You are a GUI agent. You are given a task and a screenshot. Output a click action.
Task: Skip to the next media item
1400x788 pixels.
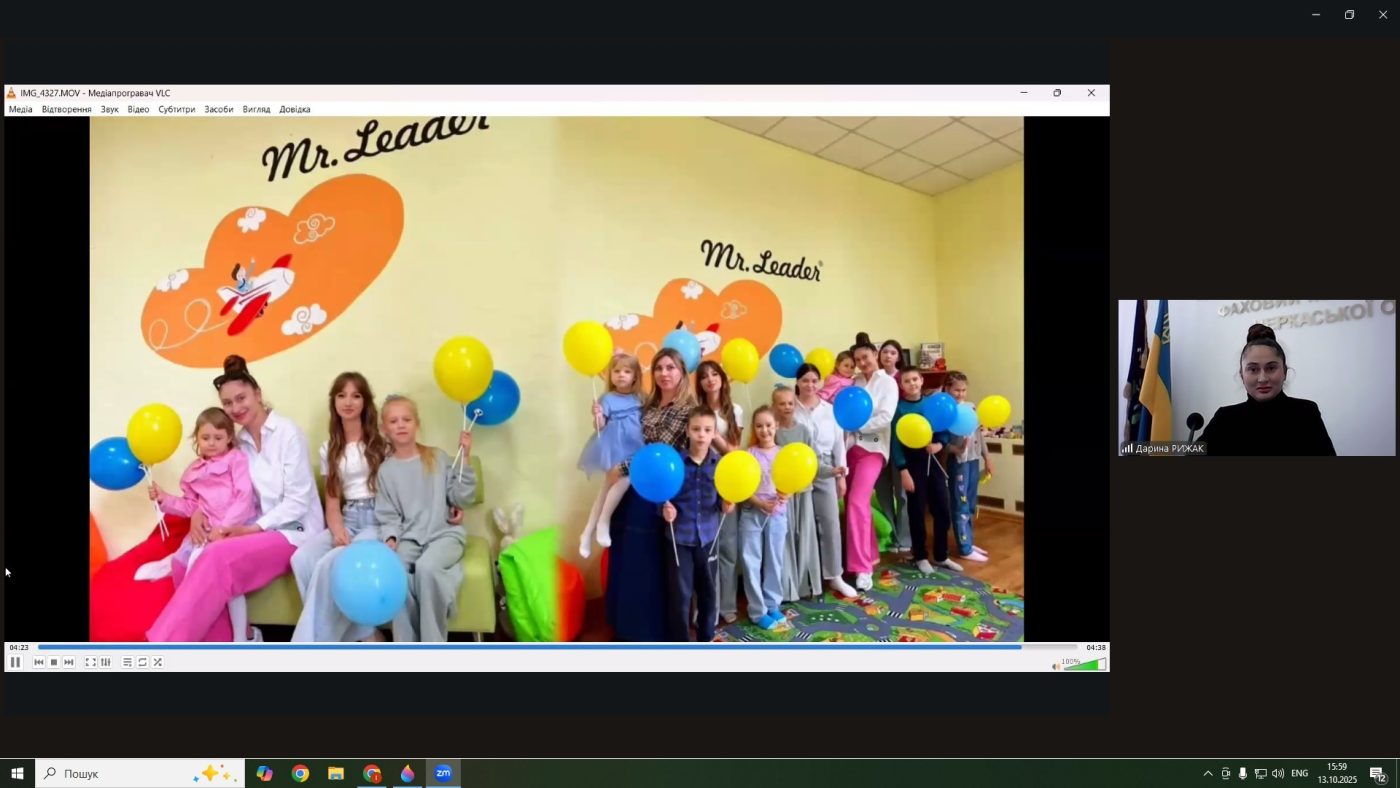click(69, 662)
